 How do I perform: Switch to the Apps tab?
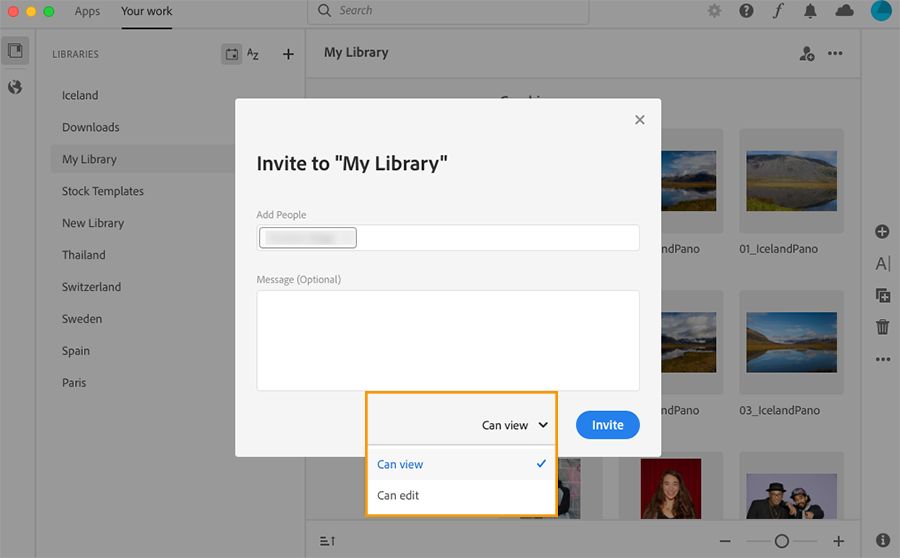87,11
